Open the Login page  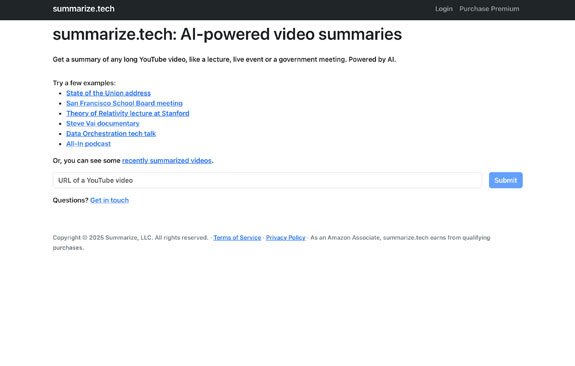tap(444, 9)
